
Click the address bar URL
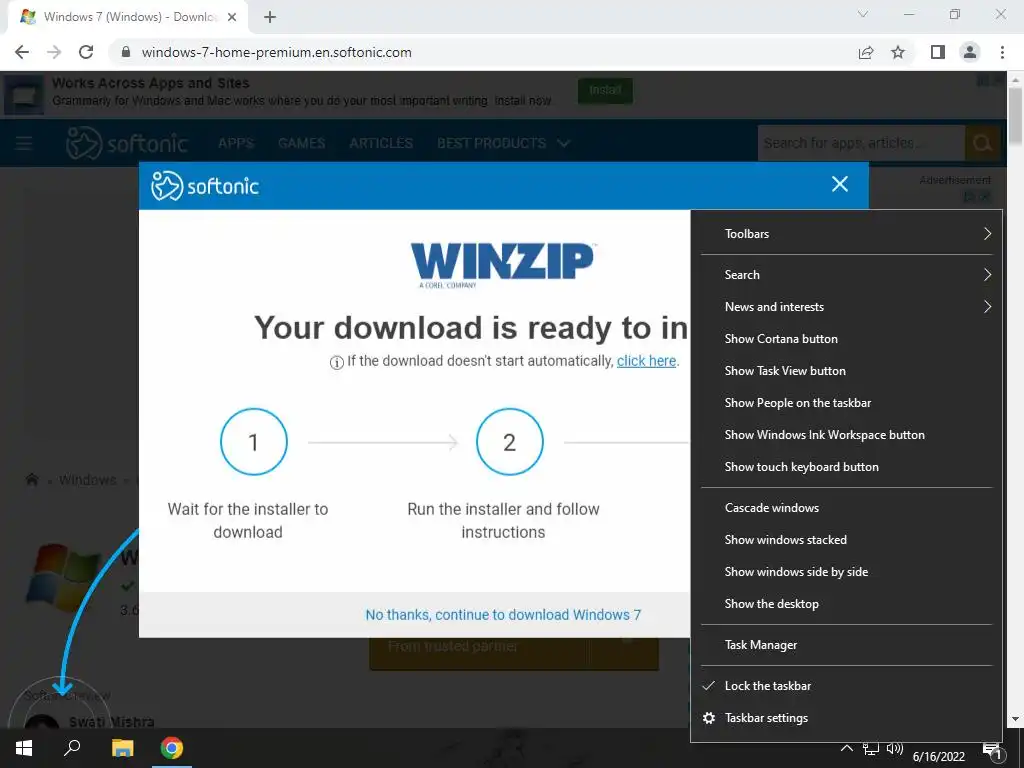click(x=276, y=52)
